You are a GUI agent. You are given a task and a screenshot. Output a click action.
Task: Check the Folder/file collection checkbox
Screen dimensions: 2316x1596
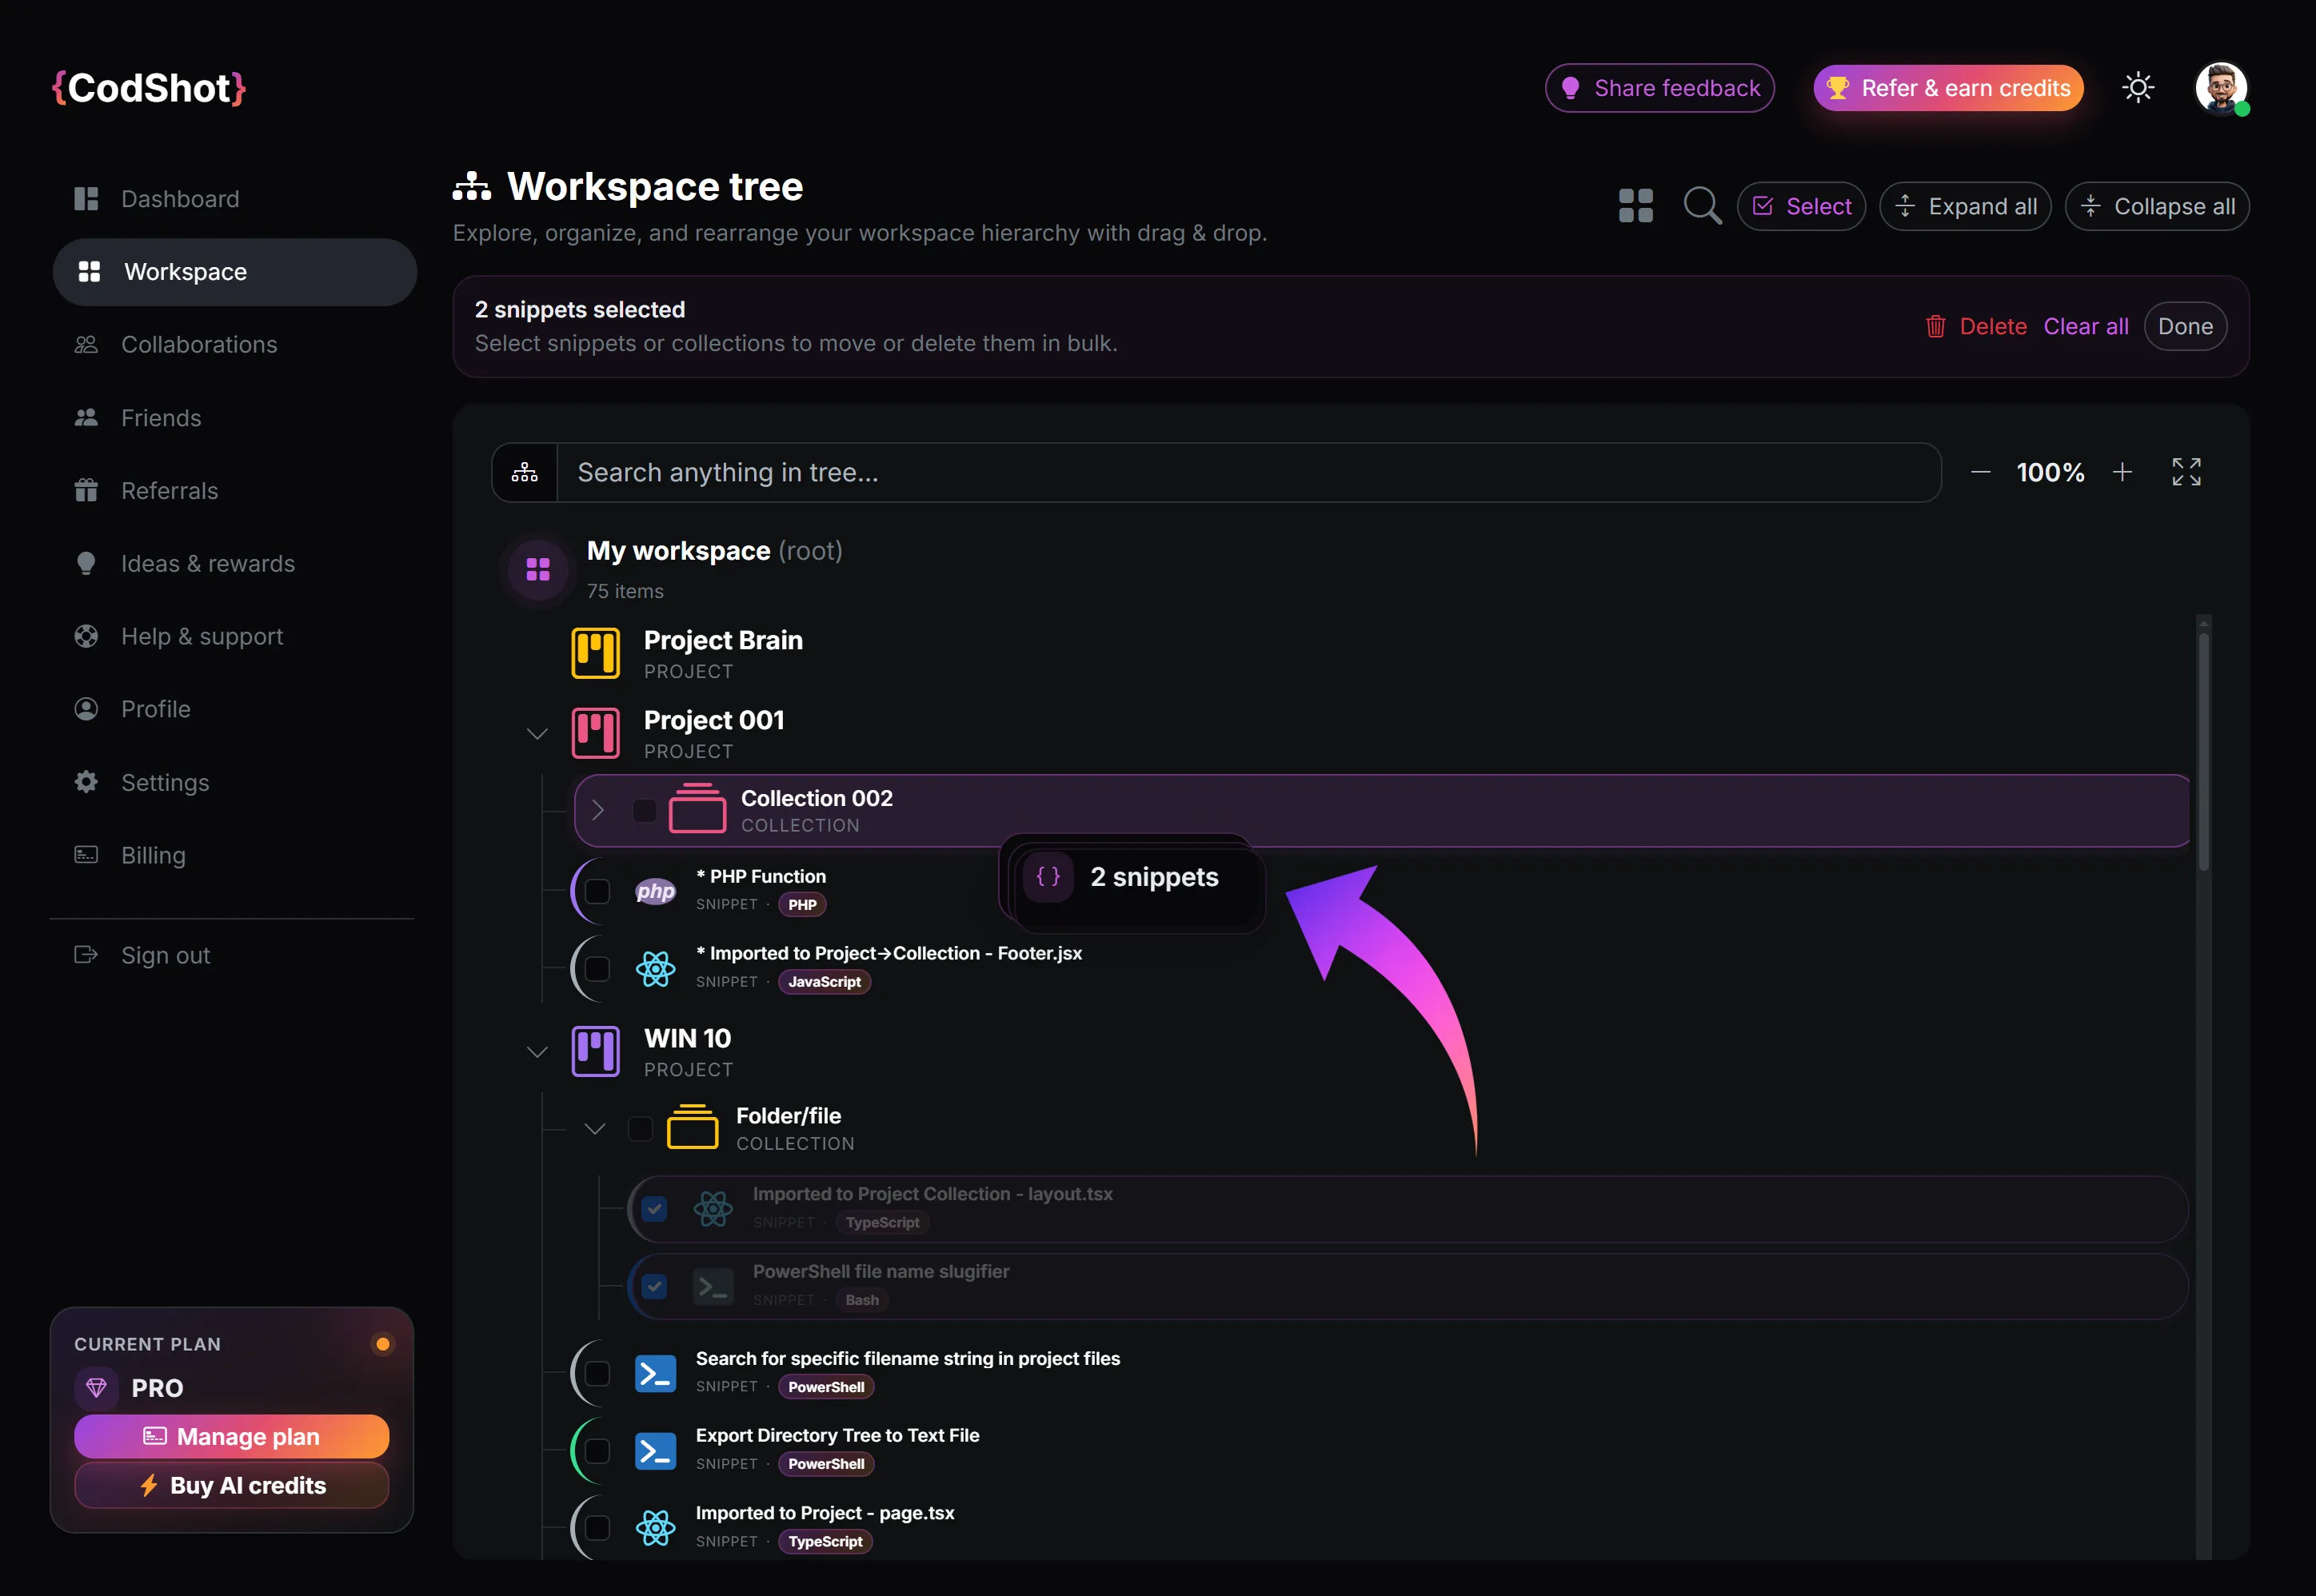click(x=640, y=1128)
